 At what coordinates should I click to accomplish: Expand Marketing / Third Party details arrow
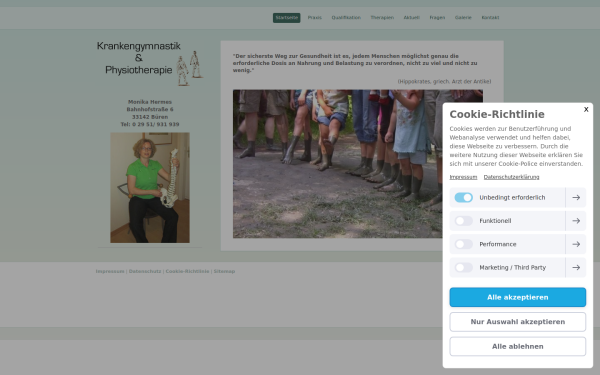click(576, 267)
